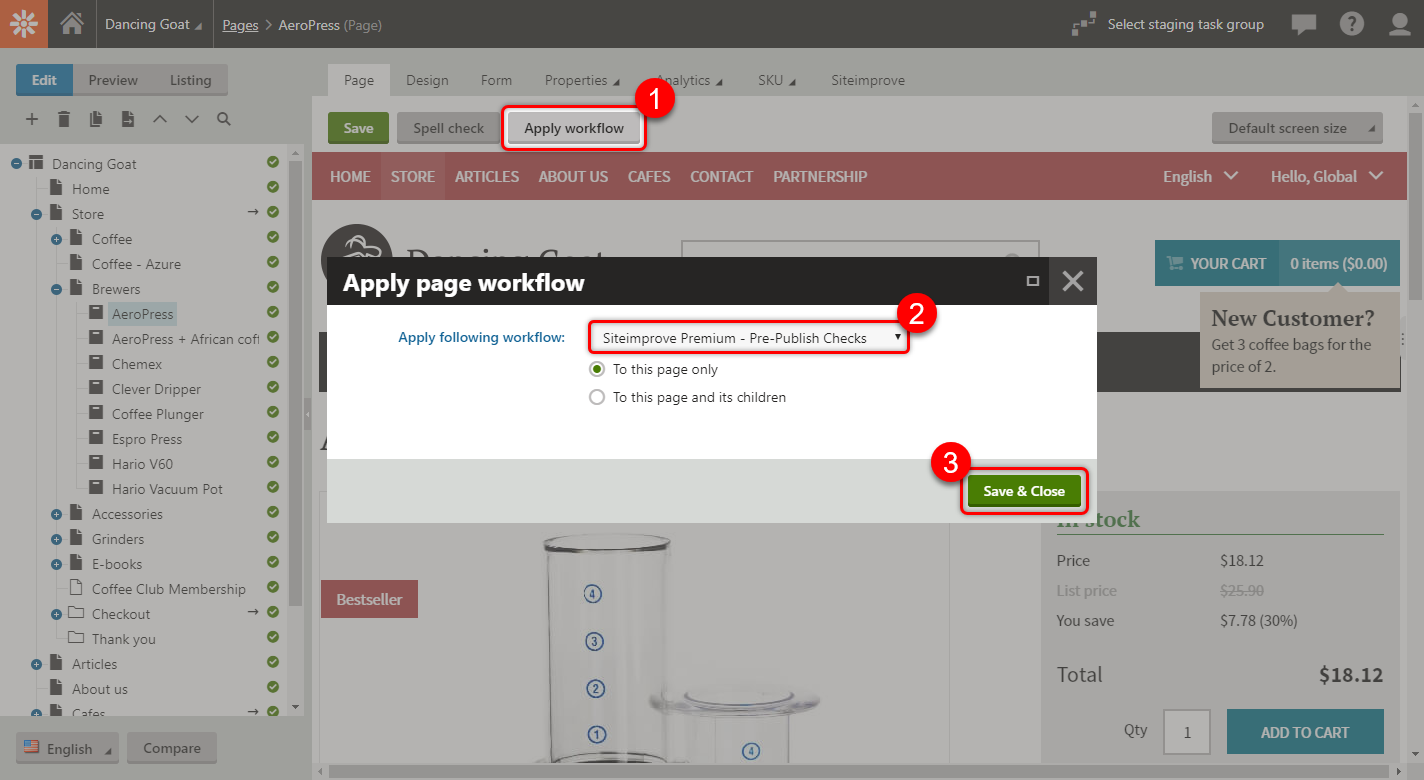Open the Default screen size dropdown
Screen dimensions: 1424x780
[x=1297, y=128]
